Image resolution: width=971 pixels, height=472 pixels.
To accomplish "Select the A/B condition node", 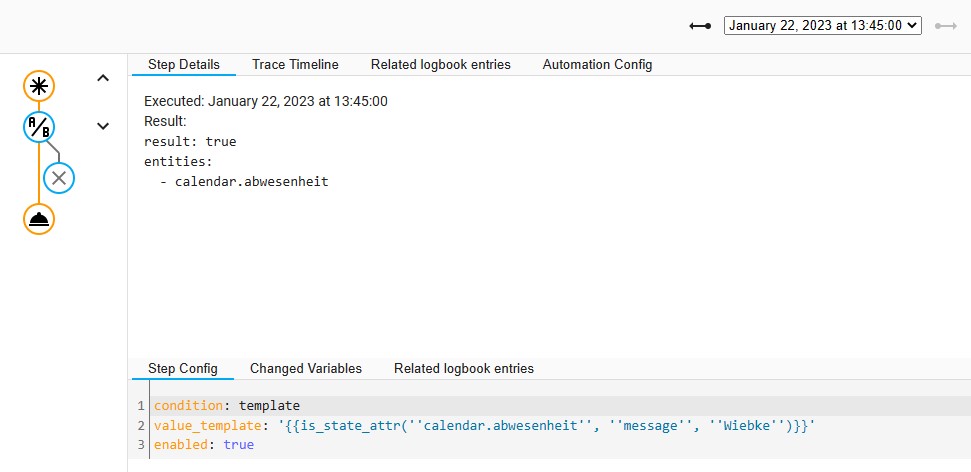I will 39,128.
